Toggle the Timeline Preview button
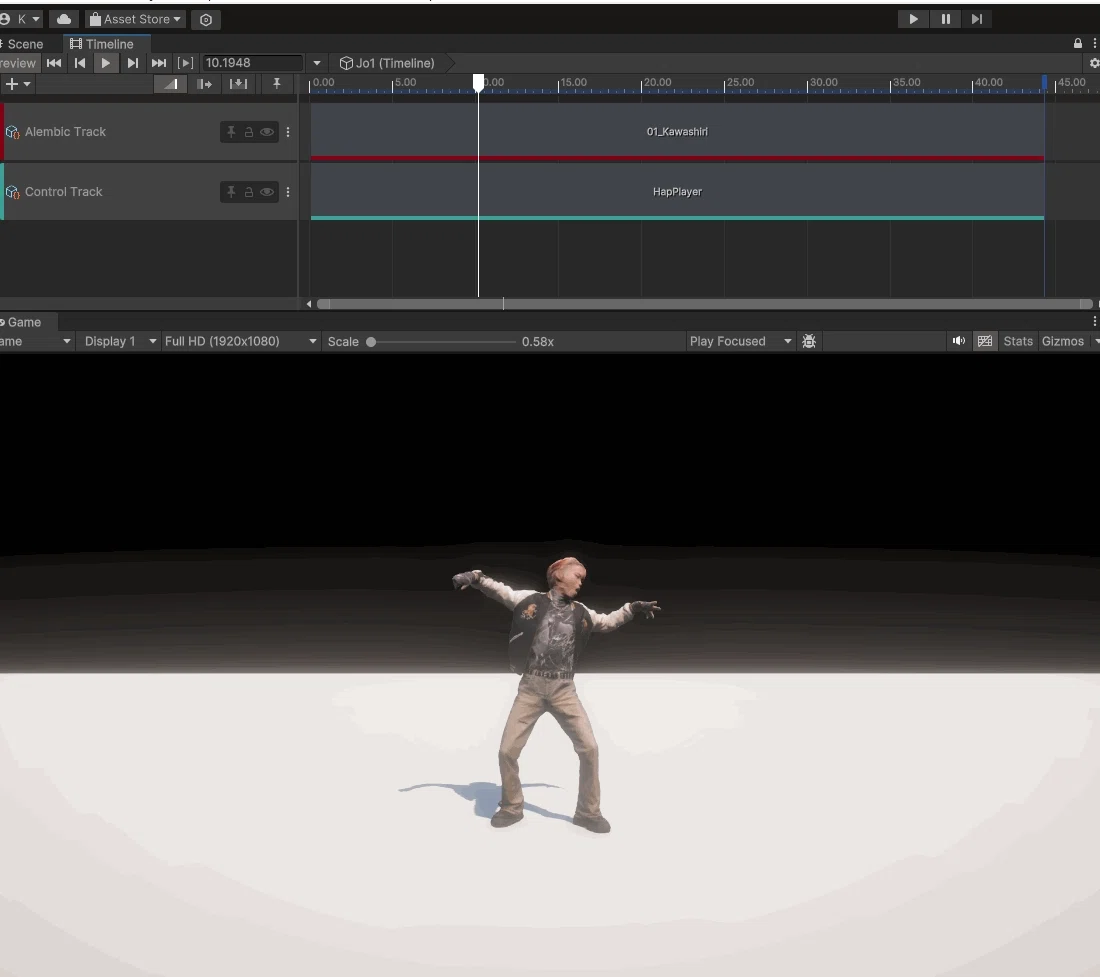The width and height of the screenshot is (1100, 977). coord(19,63)
